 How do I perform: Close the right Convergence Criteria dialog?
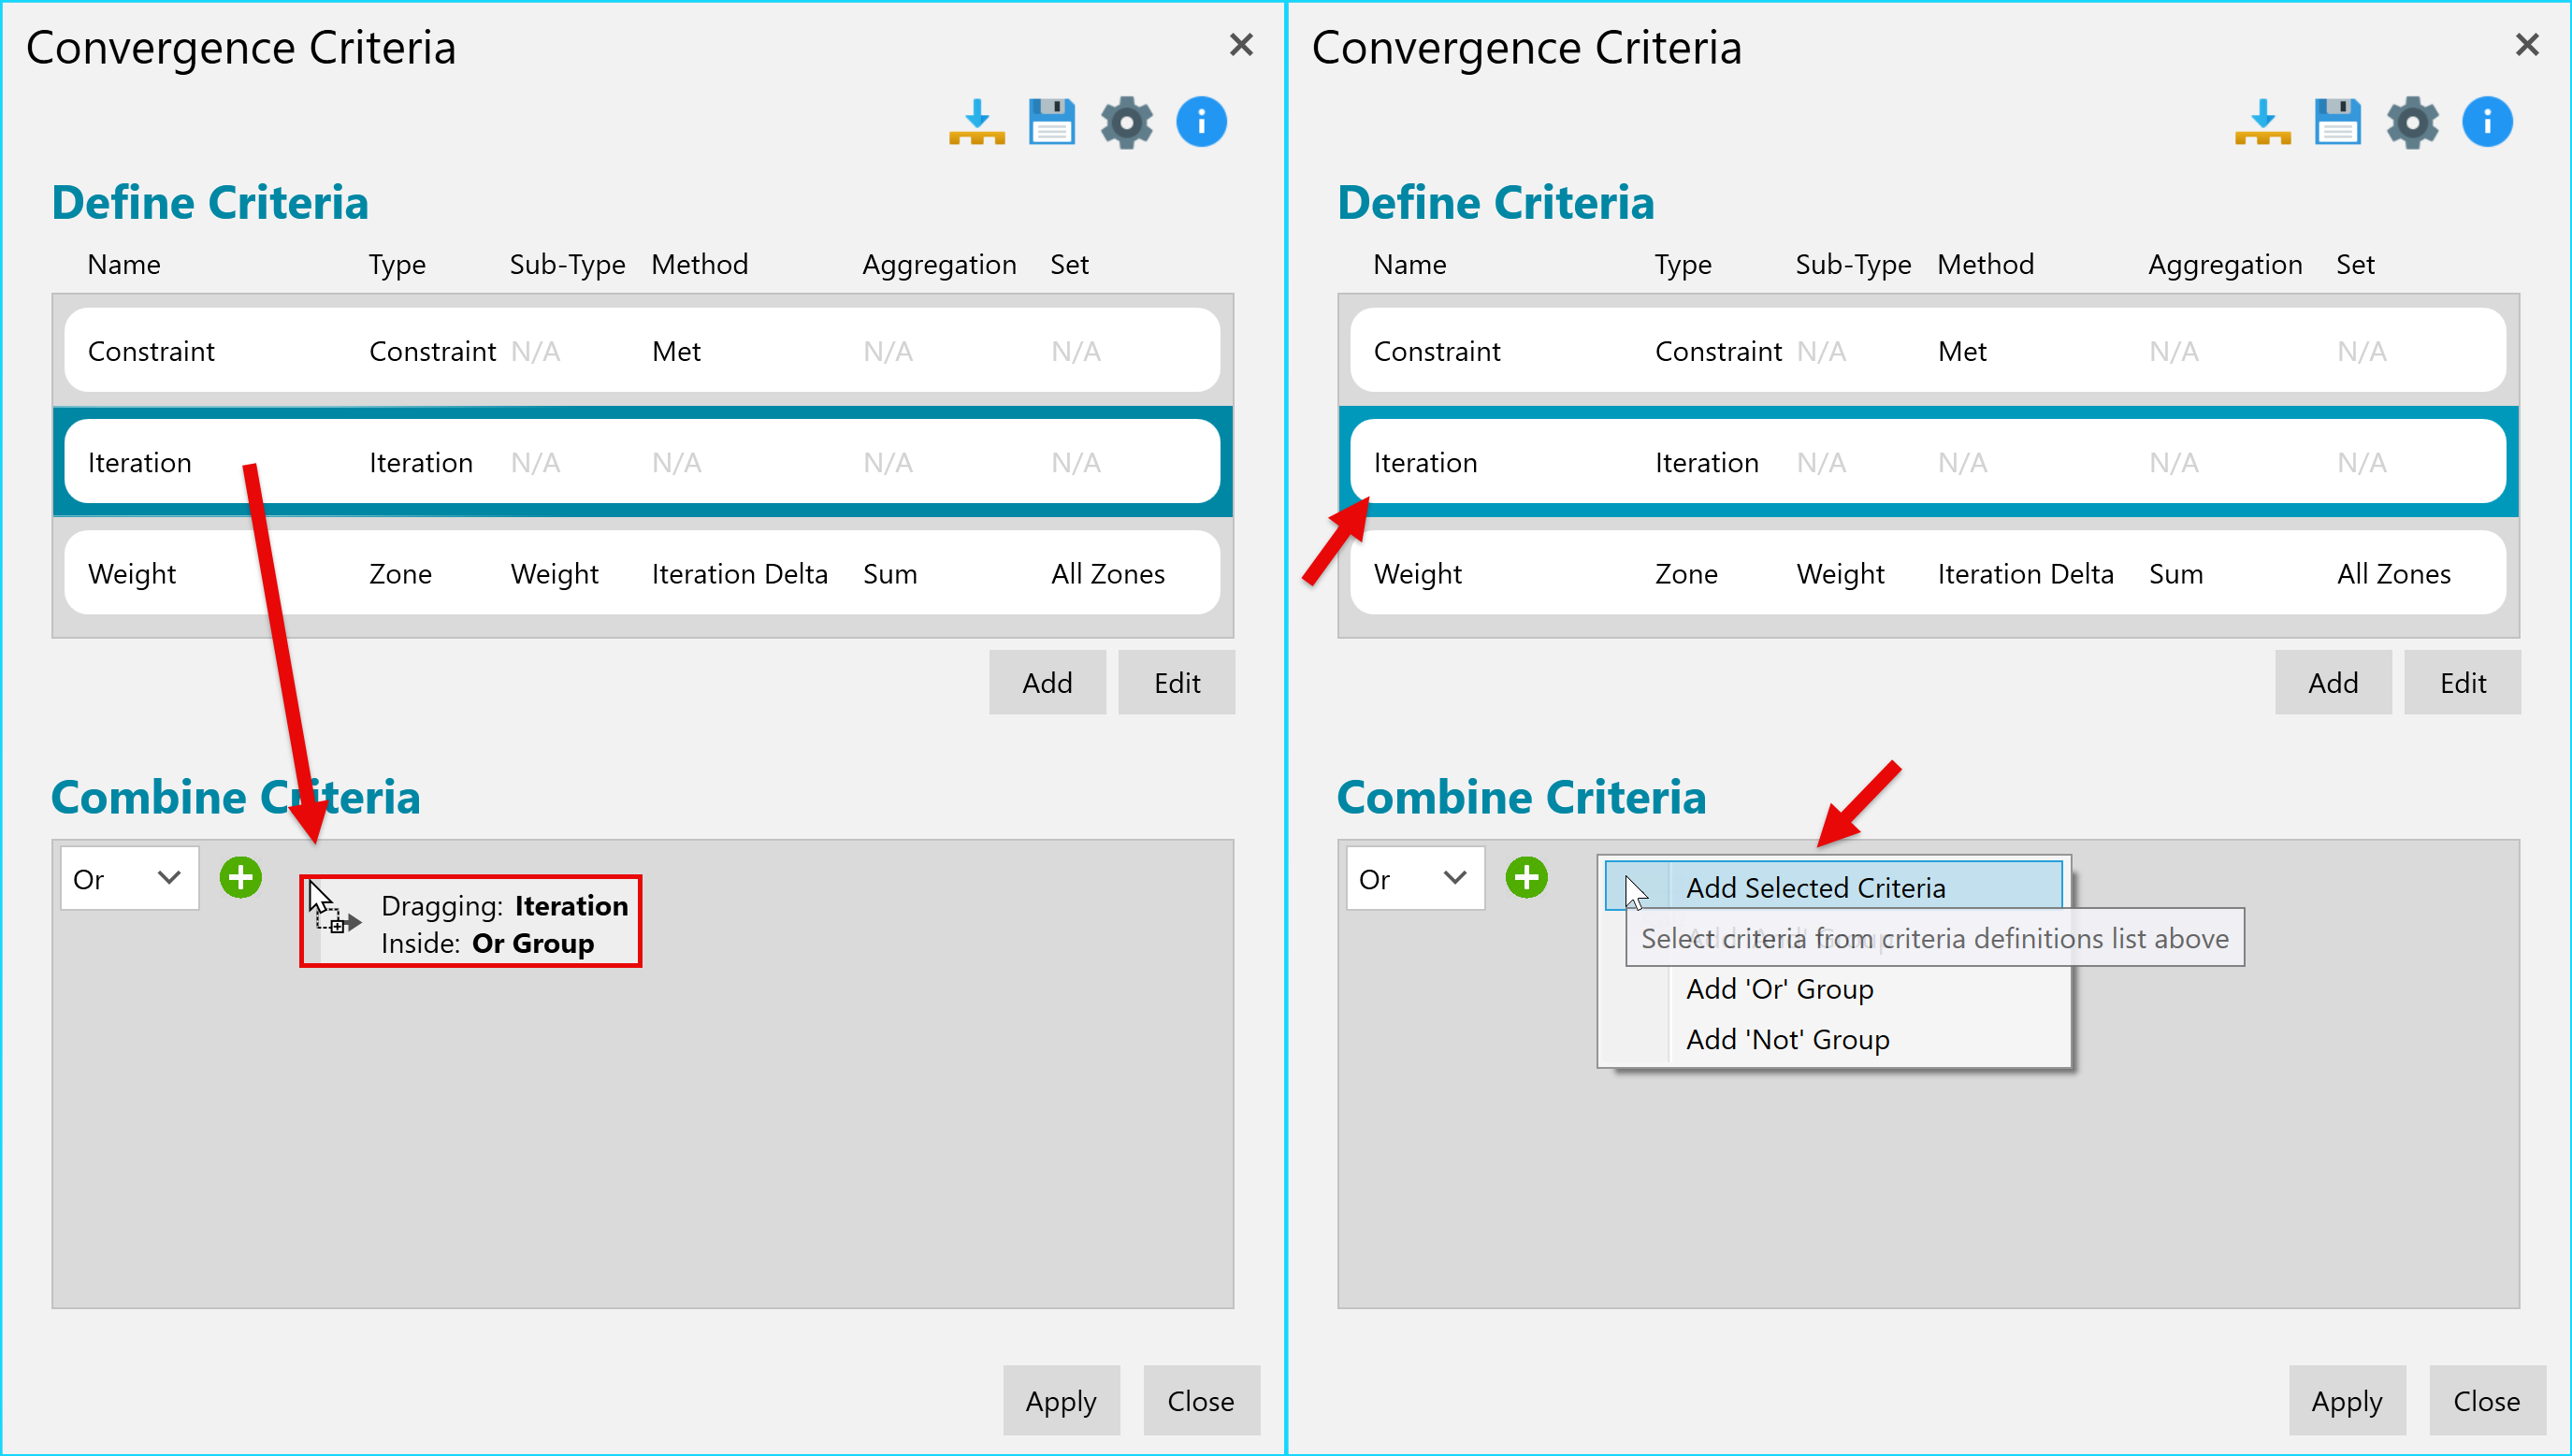click(x=2527, y=45)
